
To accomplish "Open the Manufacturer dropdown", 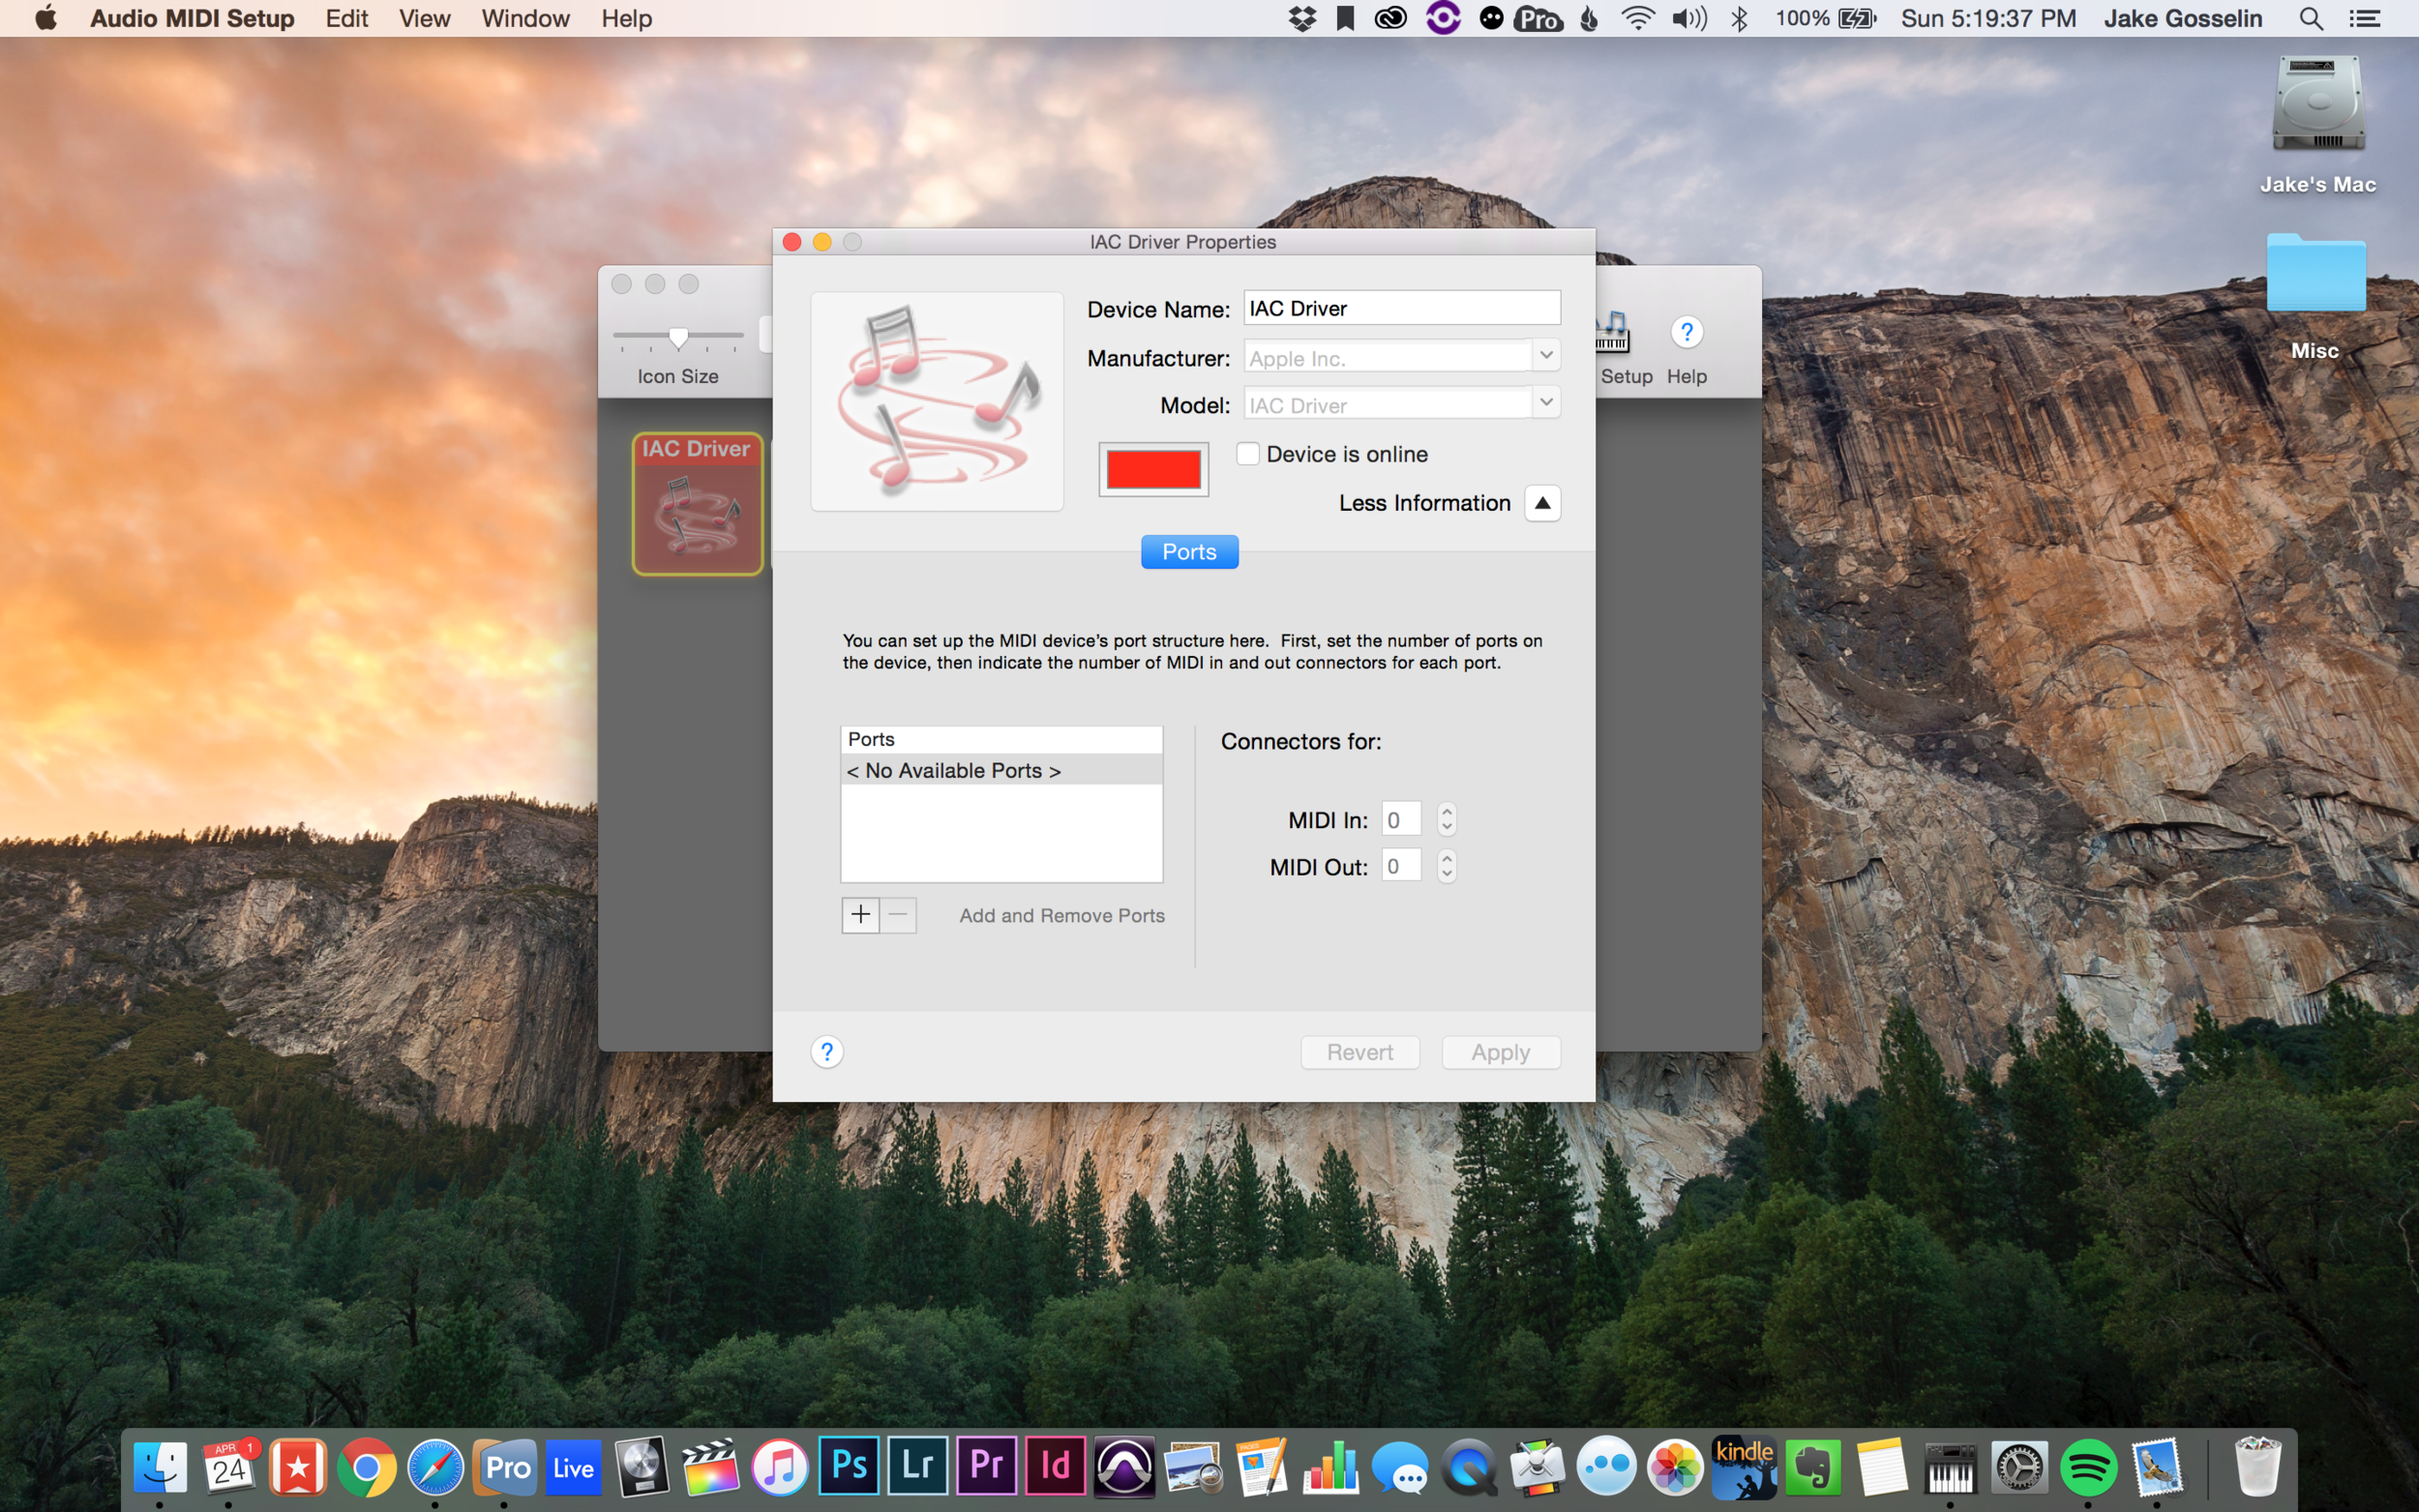I will click(x=1546, y=355).
